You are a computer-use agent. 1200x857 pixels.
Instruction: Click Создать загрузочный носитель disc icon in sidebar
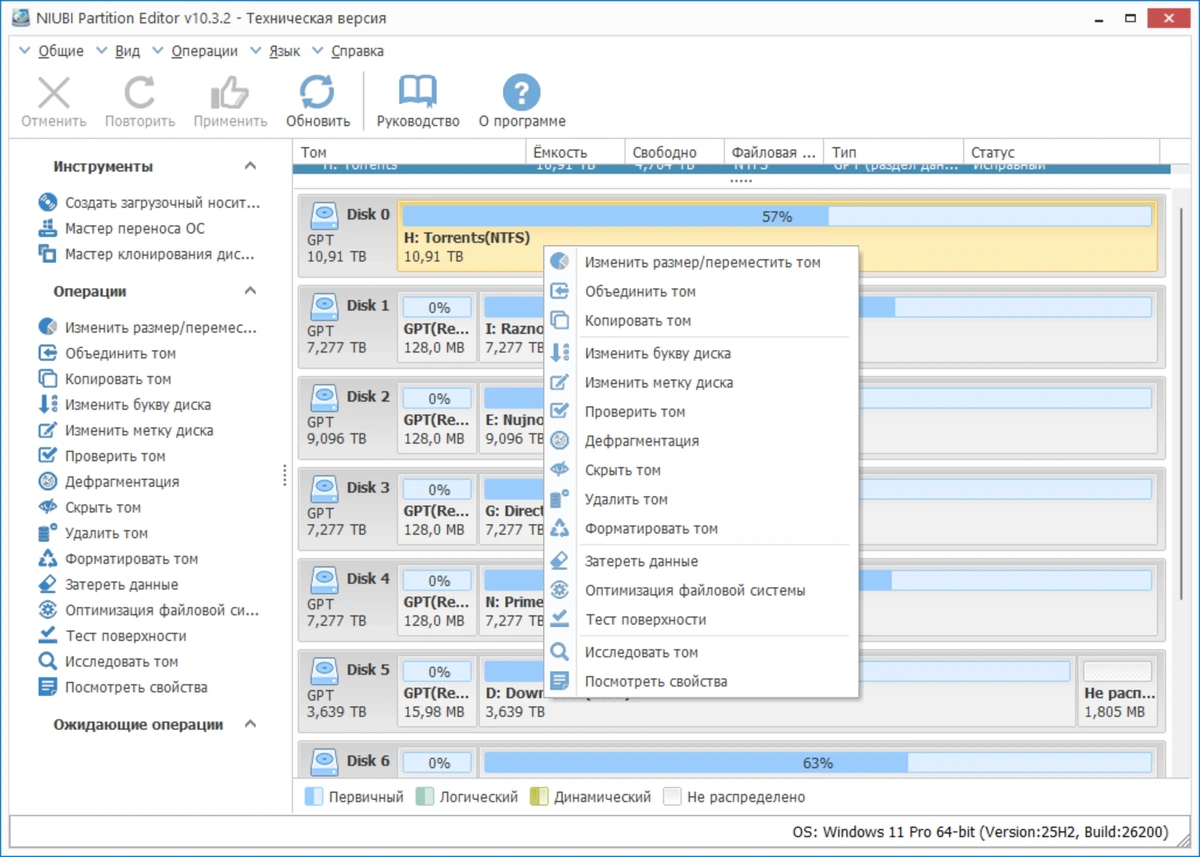[x=47, y=202]
